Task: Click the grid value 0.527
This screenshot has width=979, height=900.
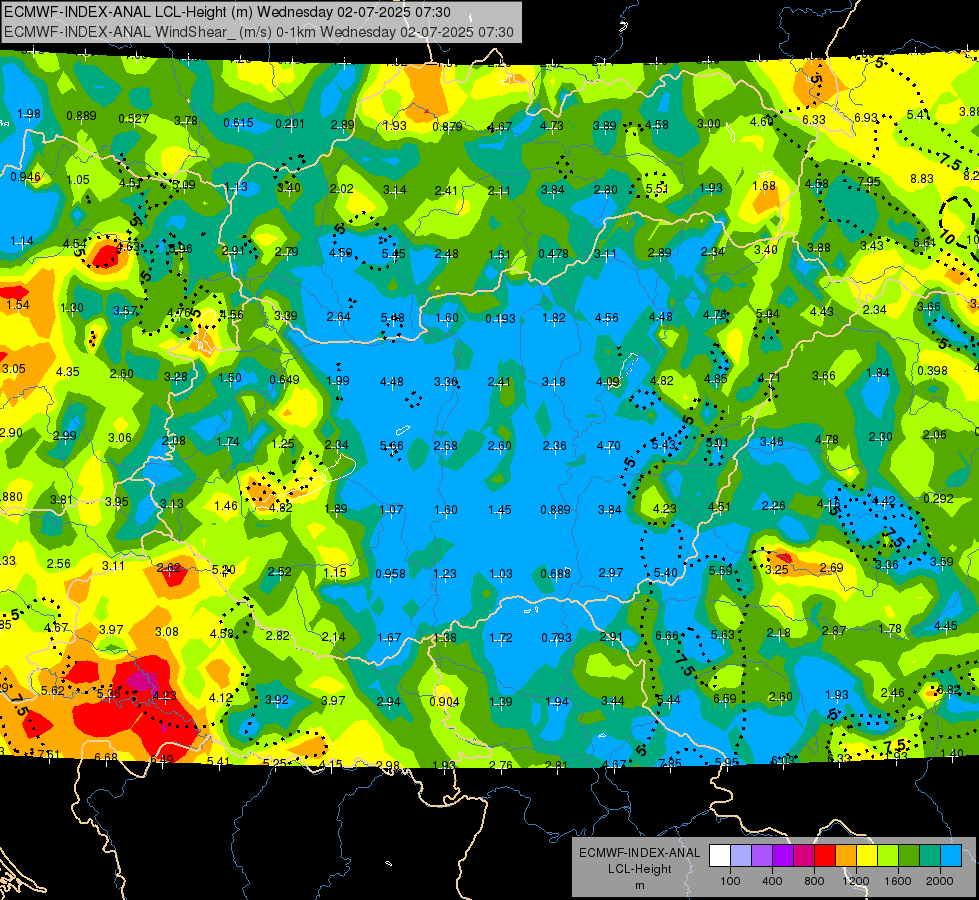Action: [x=134, y=119]
